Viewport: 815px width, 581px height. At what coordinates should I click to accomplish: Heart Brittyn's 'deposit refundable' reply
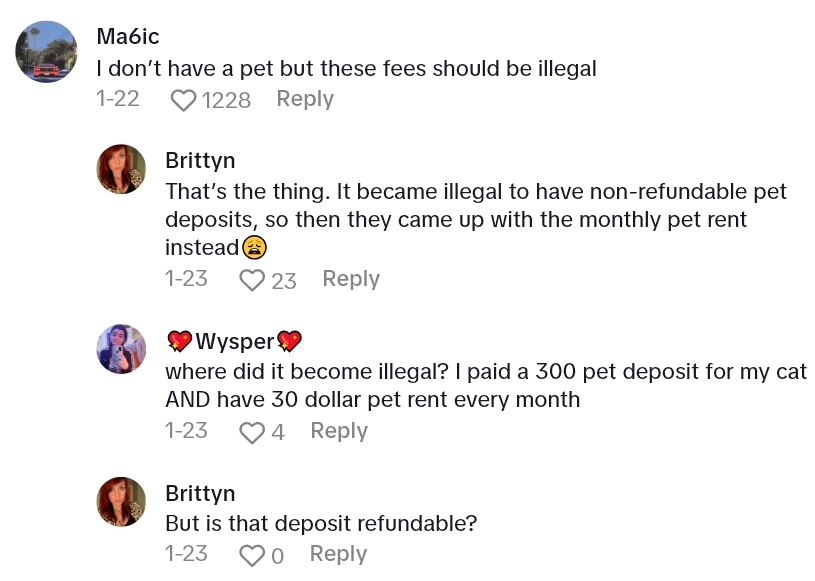tap(252, 555)
